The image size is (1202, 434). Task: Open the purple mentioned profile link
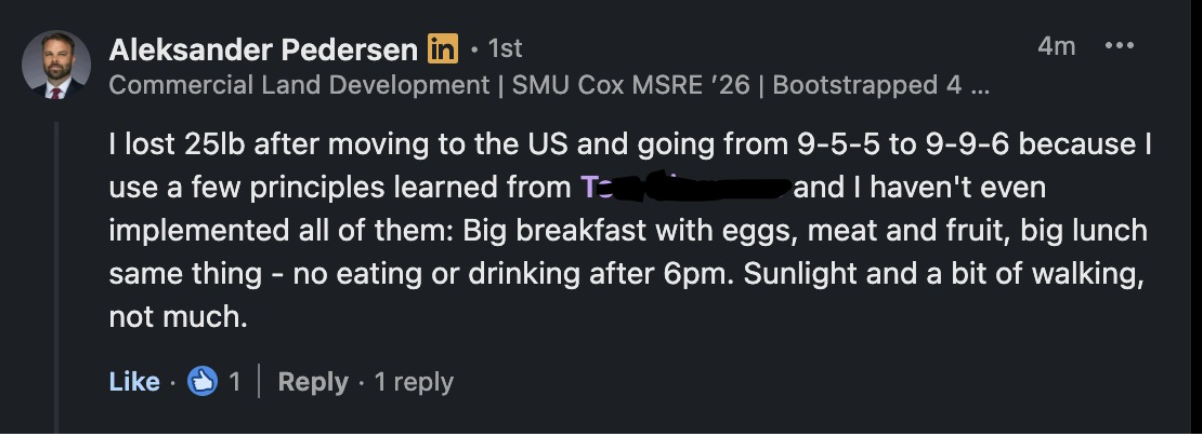[595, 188]
